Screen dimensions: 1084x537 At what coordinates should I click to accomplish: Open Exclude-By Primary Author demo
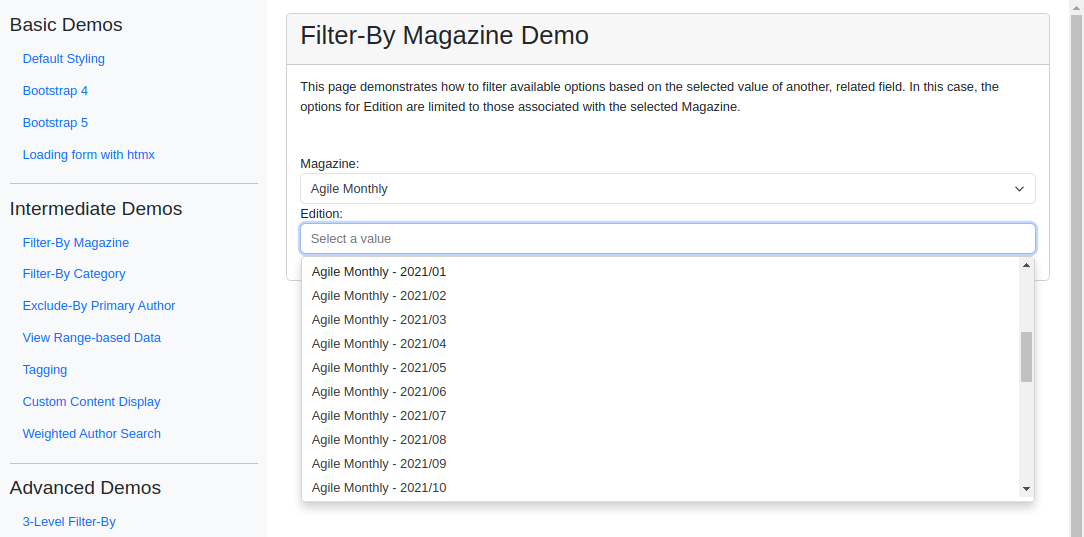(99, 305)
